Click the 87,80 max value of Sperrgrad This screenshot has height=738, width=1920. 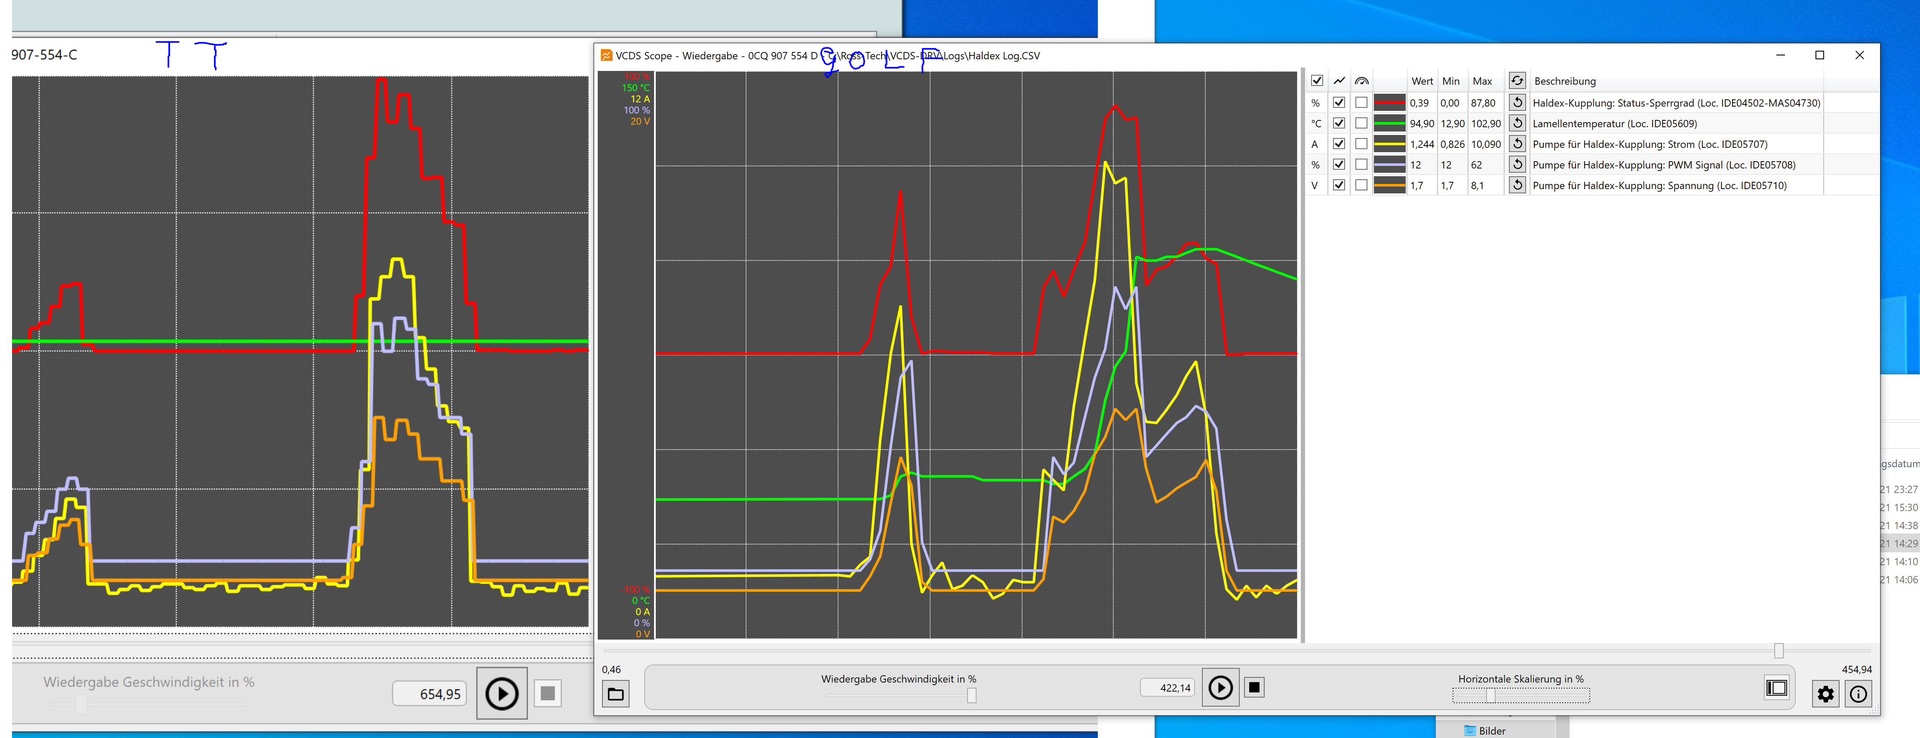point(1483,103)
